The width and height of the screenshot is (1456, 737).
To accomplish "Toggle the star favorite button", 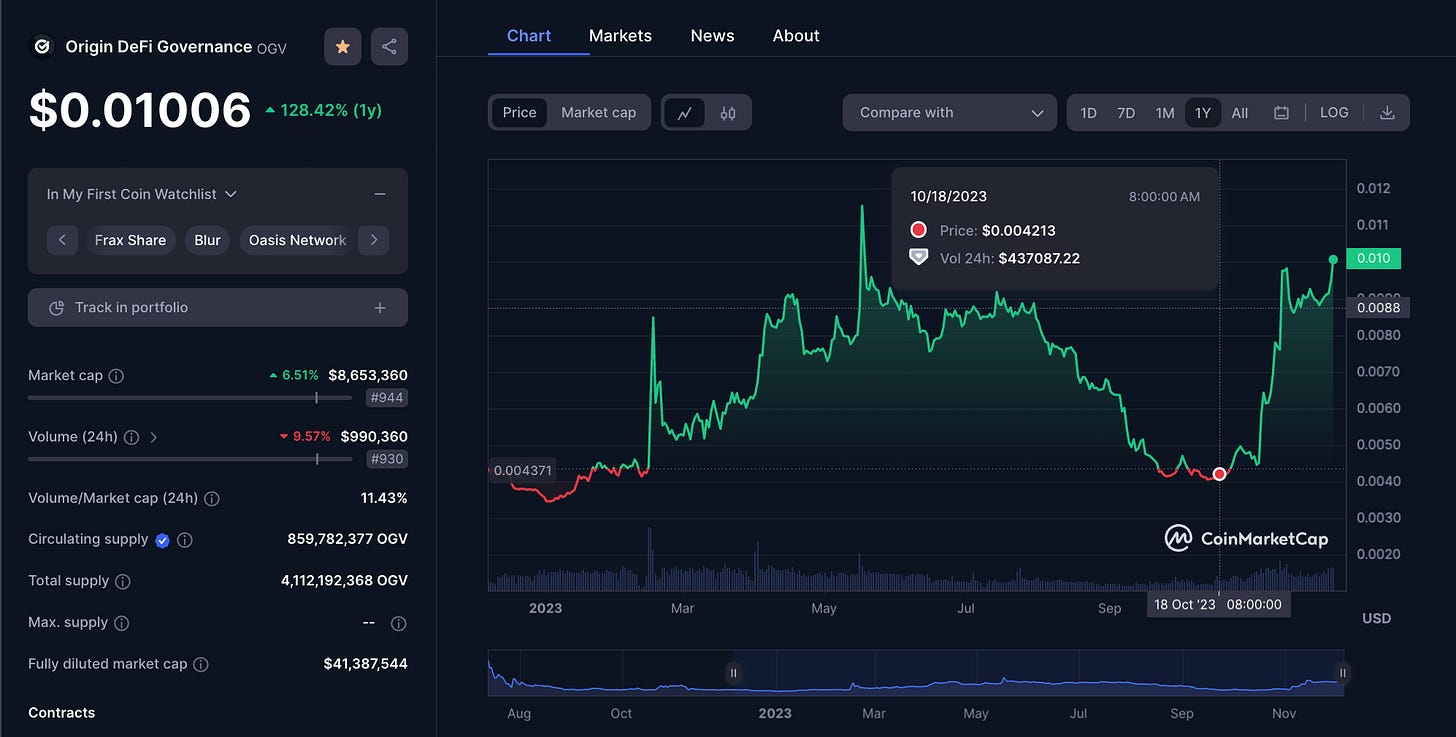I will [x=342, y=46].
